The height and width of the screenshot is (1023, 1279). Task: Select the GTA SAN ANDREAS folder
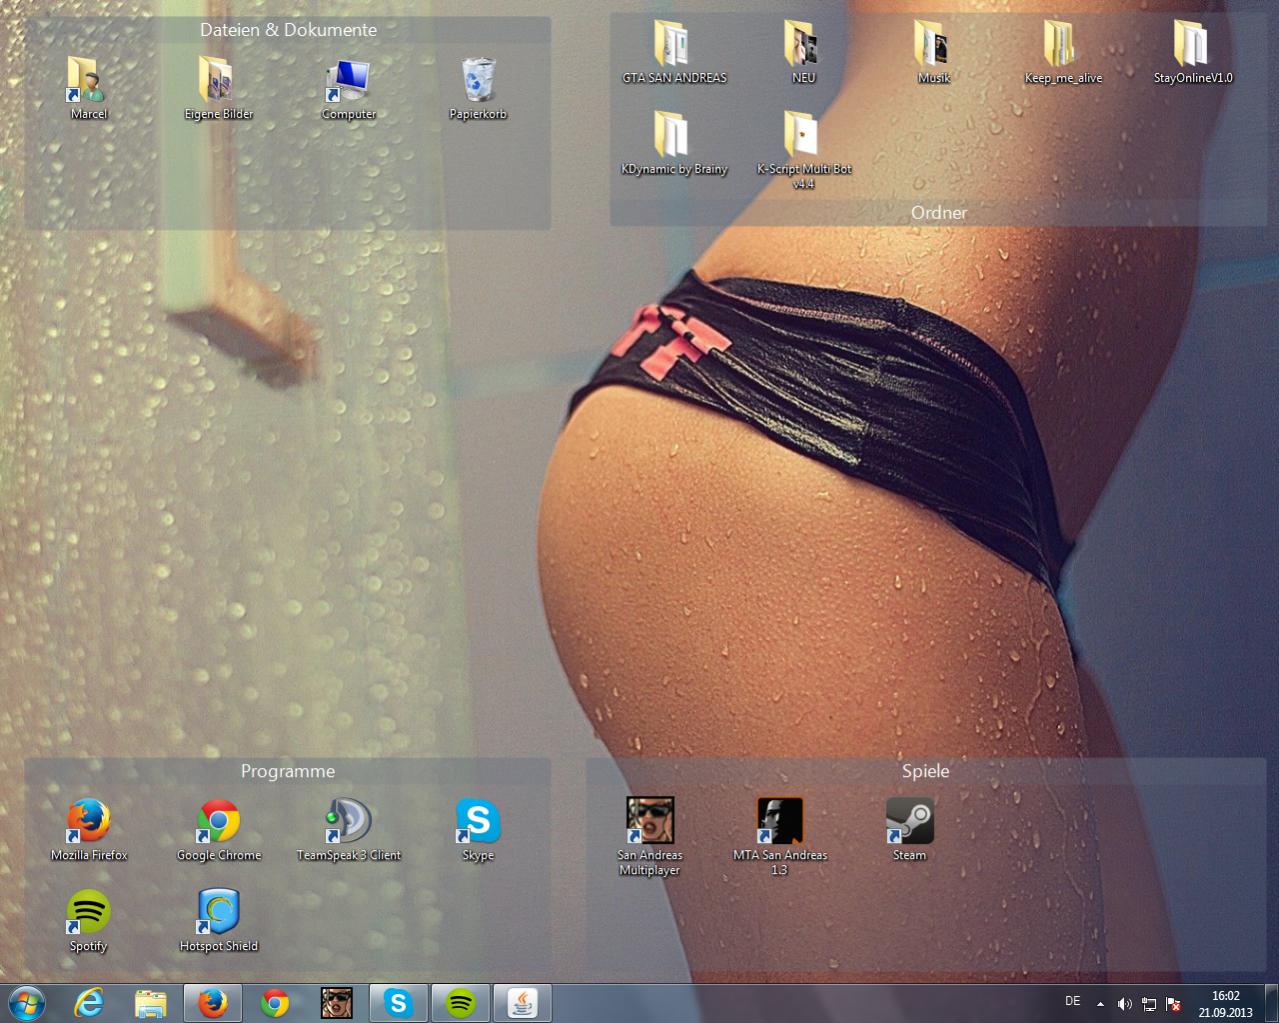click(x=674, y=45)
